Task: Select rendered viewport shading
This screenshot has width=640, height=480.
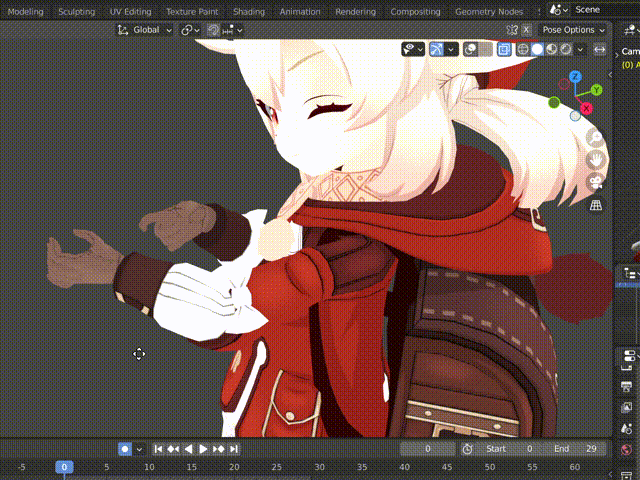Action: 566,49
